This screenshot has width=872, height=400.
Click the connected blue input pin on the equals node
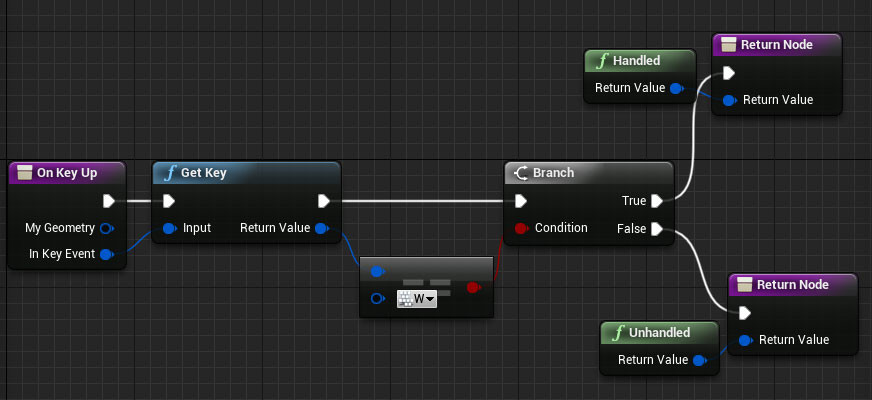click(378, 271)
